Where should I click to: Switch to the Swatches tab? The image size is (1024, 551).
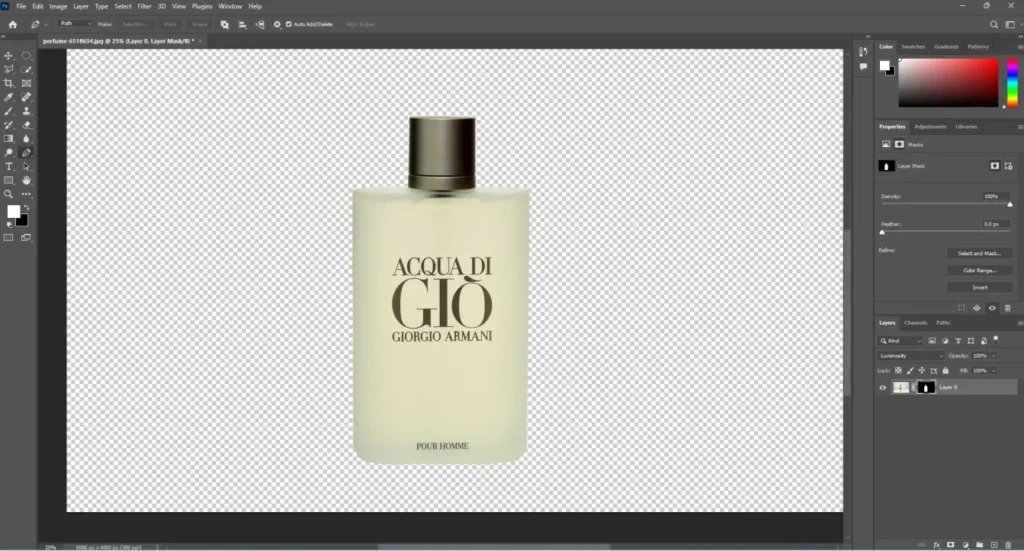click(x=913, y=47)
